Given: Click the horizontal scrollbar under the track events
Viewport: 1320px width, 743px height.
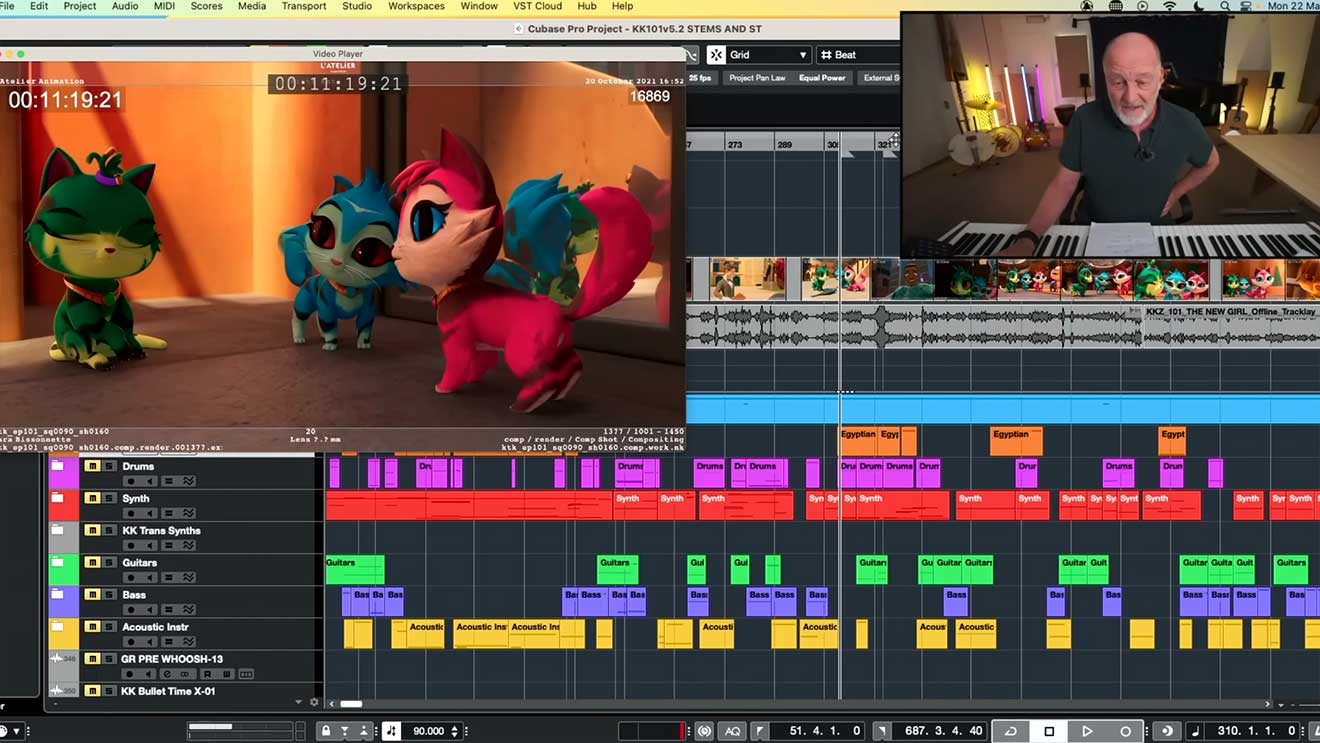Looking at the screenshot, I should 800,704.
